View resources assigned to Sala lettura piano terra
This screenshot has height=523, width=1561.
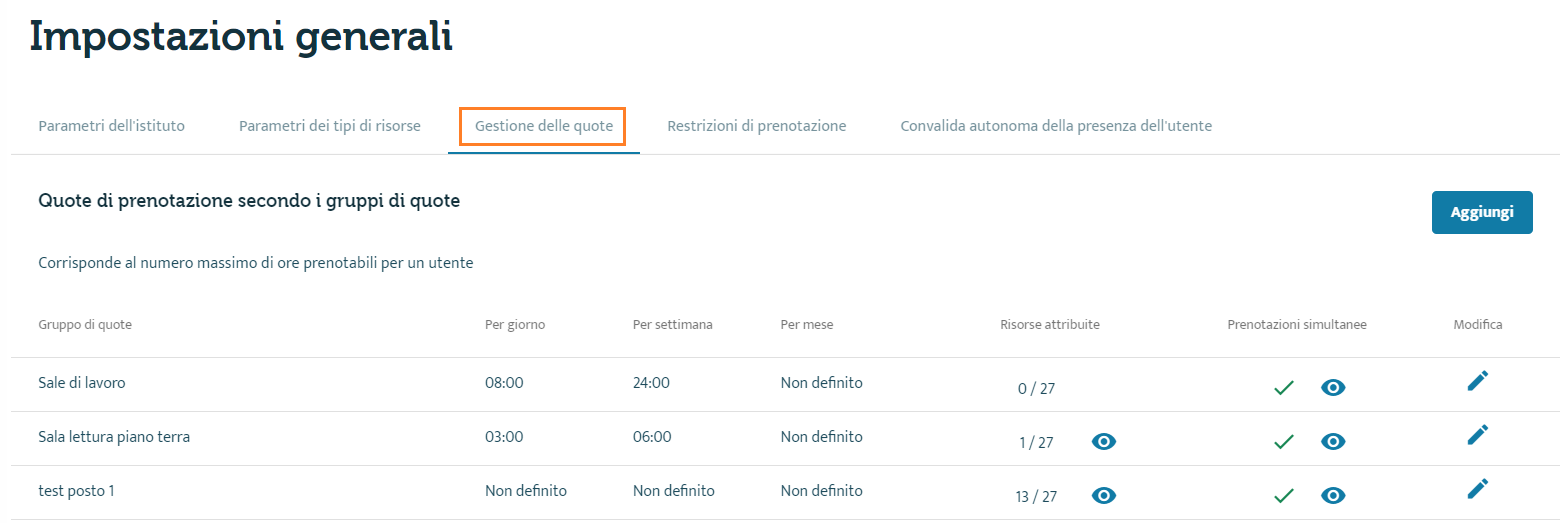(x=1104, y=442)
